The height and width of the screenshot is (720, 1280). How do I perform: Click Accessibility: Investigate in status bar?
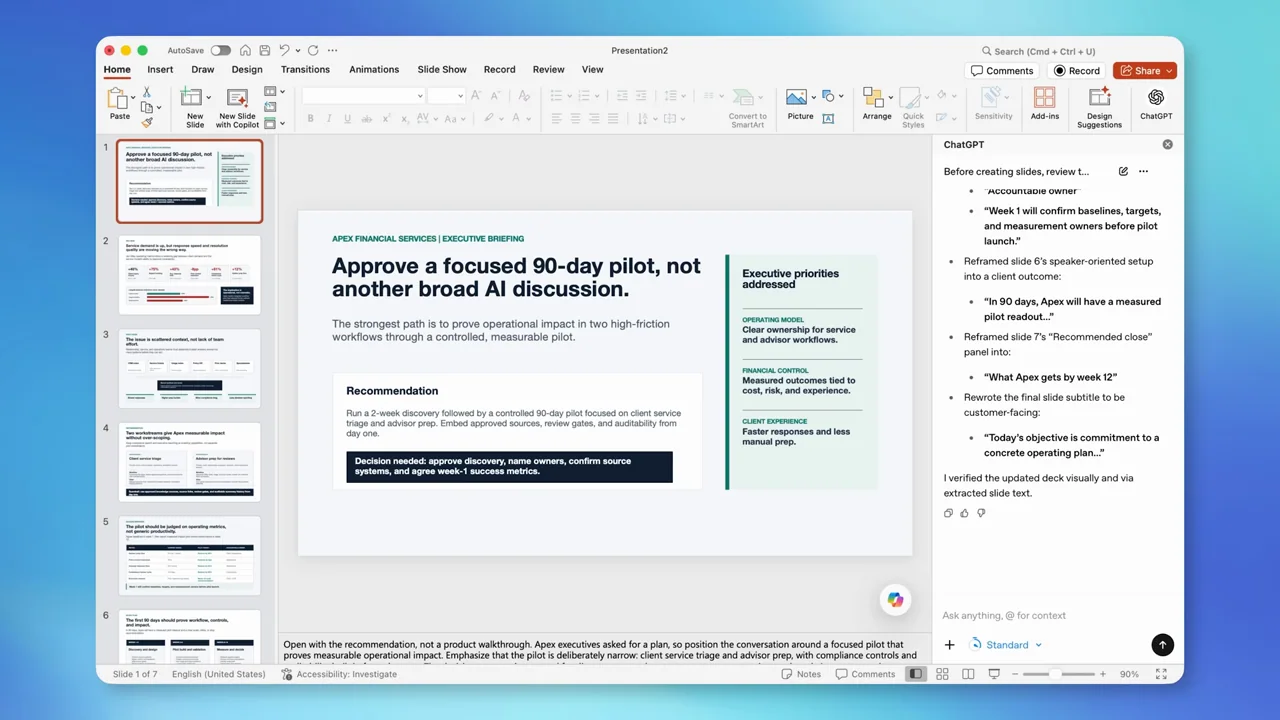339,674
